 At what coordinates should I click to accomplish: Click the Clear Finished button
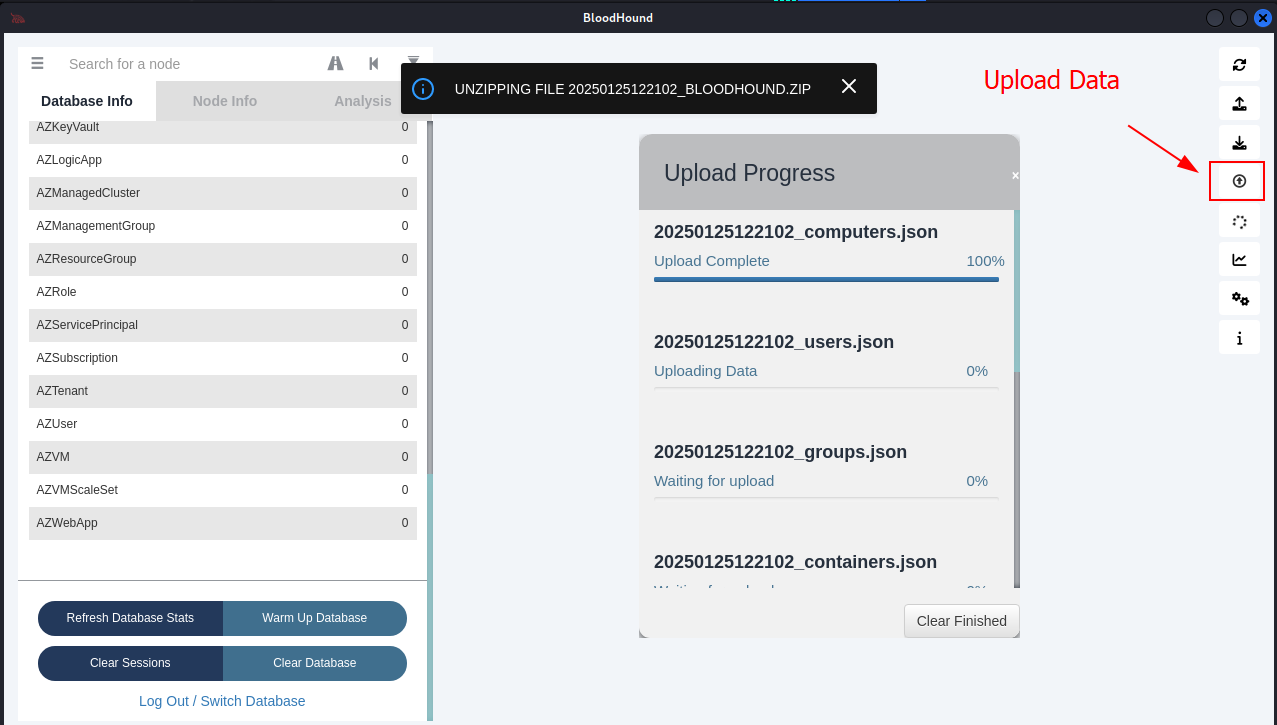coord(962,621)
